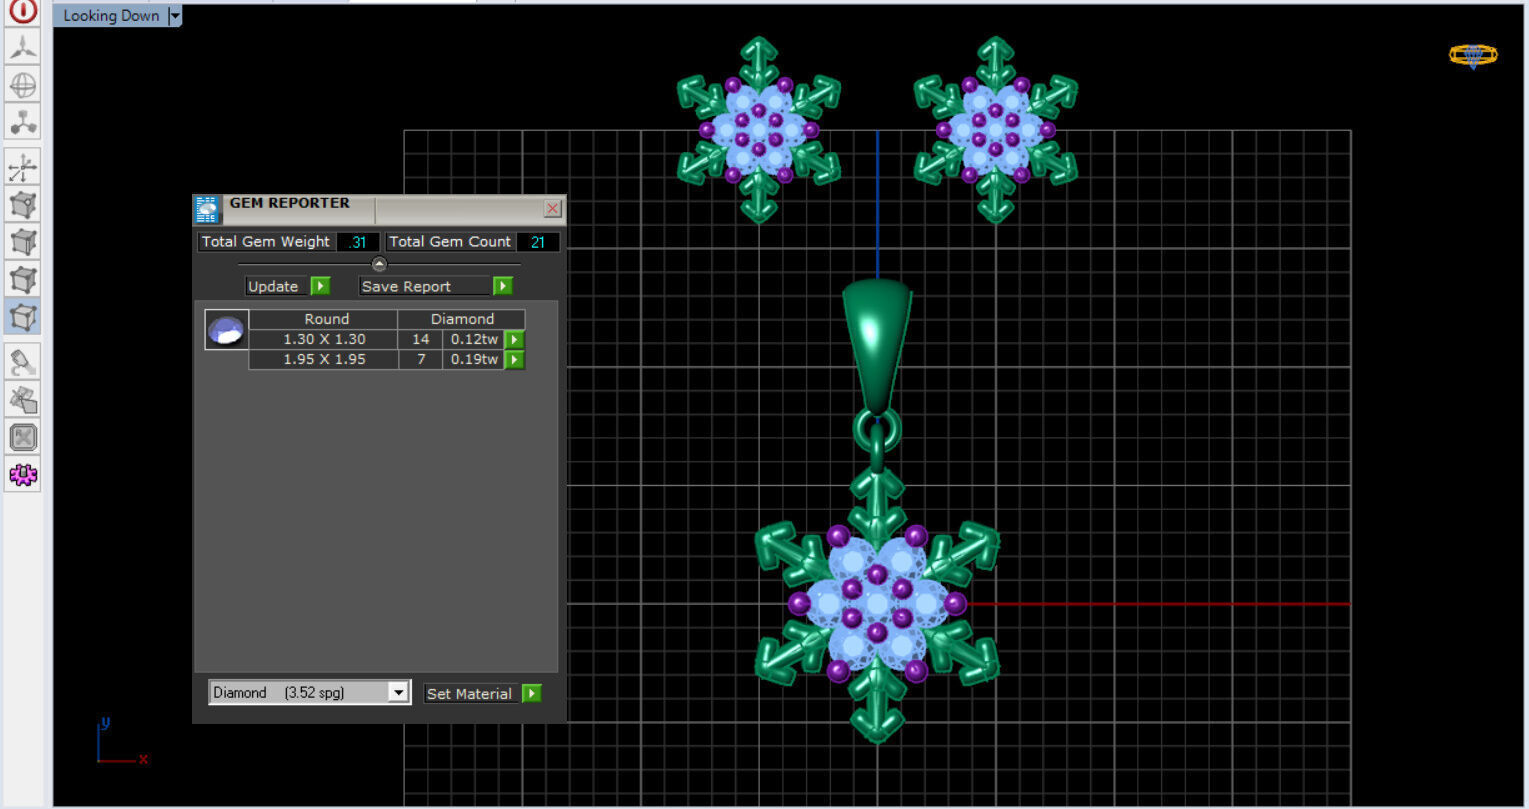Click the cube icon with highlighted corner point
The width and height of the screenshot is (1529, 809).
point(23,205)
